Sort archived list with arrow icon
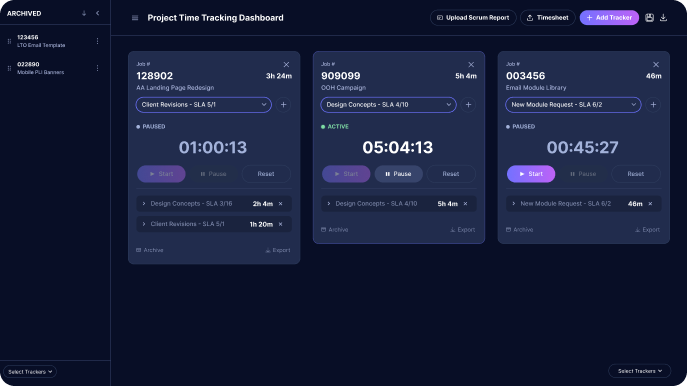This screenshot has height=386, width=687. pyautogui.click(x=84, y=13)
